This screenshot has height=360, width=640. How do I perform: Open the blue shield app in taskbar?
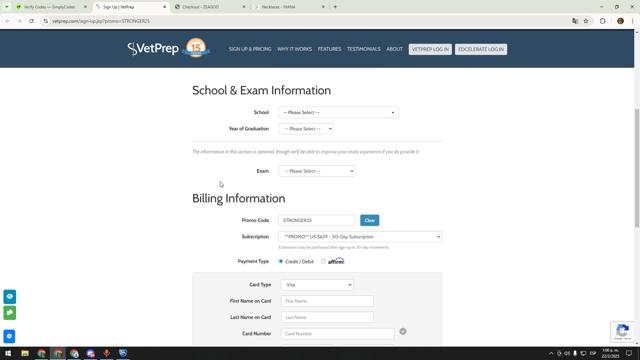pos(123,353)
